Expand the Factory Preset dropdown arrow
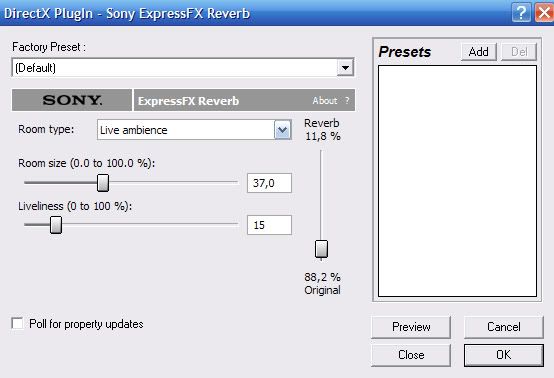554x378 pixels. (x=345, y=67)
